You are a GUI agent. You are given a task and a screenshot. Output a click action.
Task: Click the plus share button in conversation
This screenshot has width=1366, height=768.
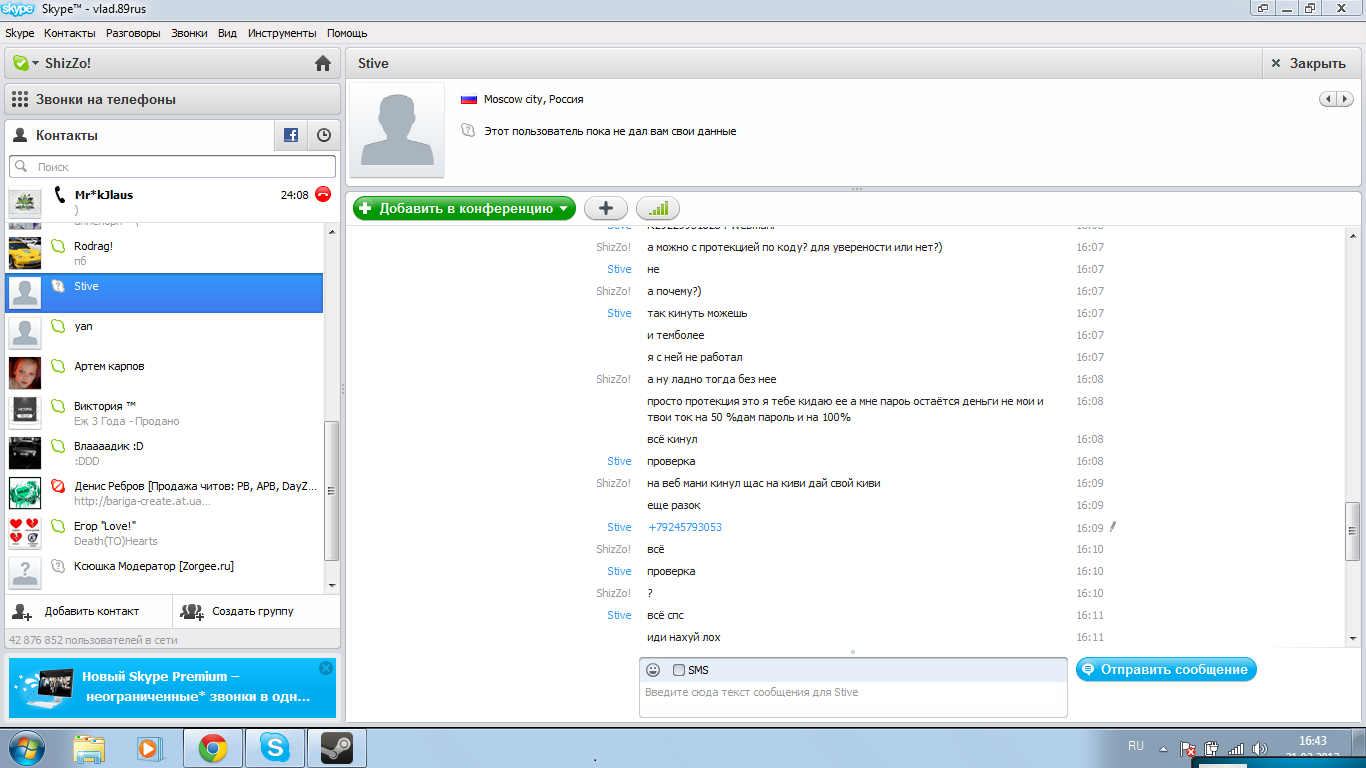(x=606, y=208)
